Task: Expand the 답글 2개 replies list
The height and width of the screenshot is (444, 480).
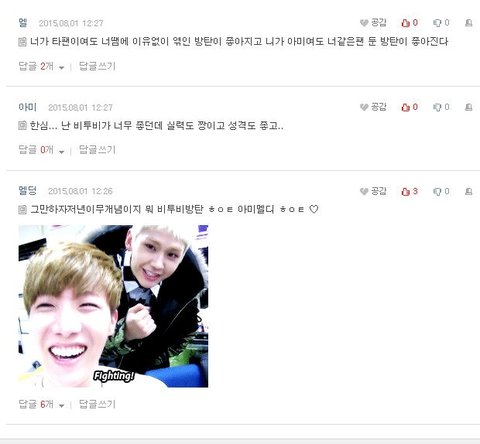Action: pyautogui.click(x=41, y=66)
